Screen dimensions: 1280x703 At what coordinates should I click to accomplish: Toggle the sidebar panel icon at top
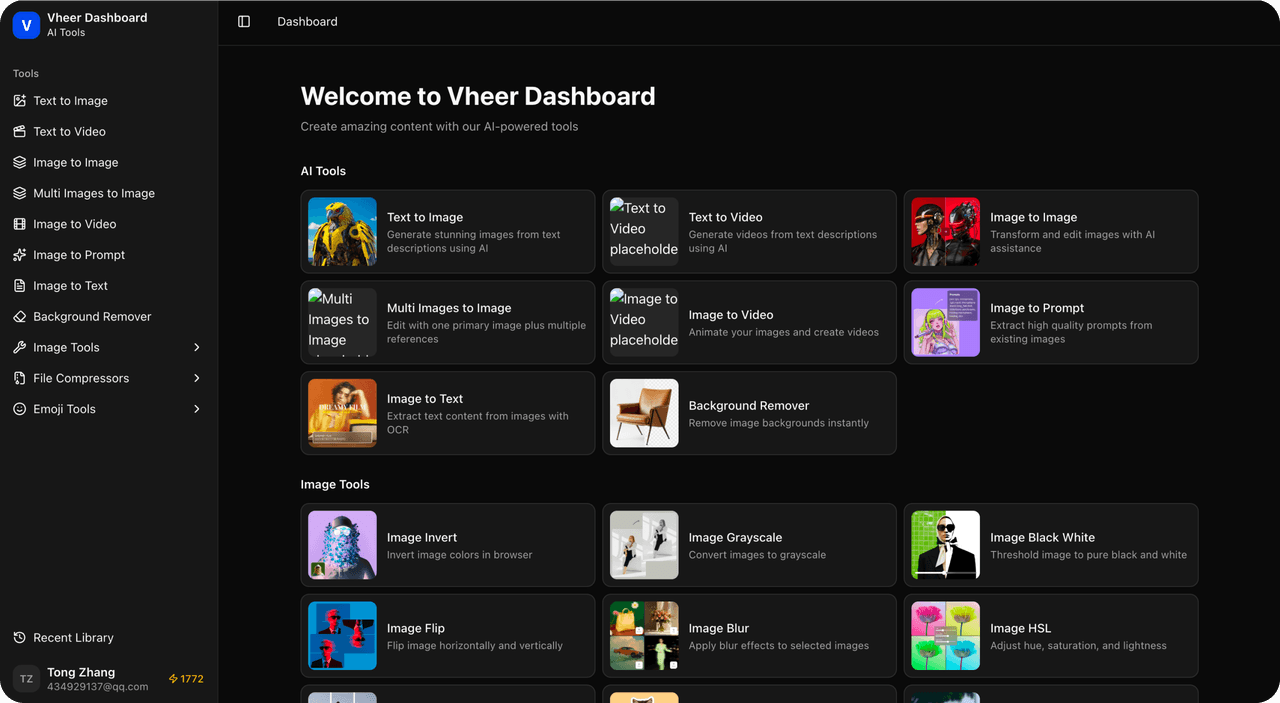click(x=244, y=21)
